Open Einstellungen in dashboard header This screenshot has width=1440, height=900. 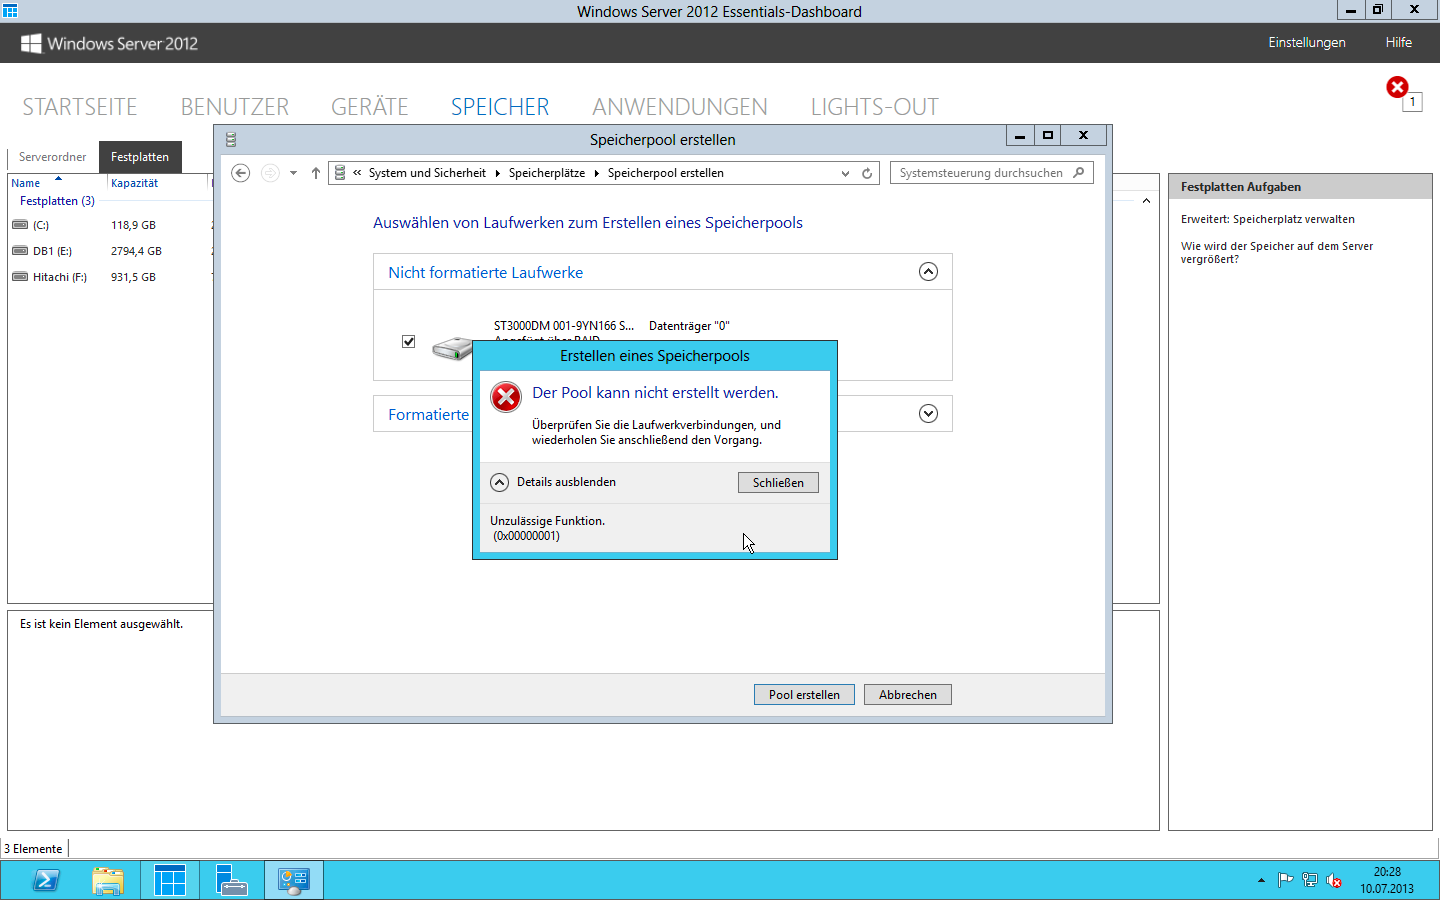pos(1307,42)
